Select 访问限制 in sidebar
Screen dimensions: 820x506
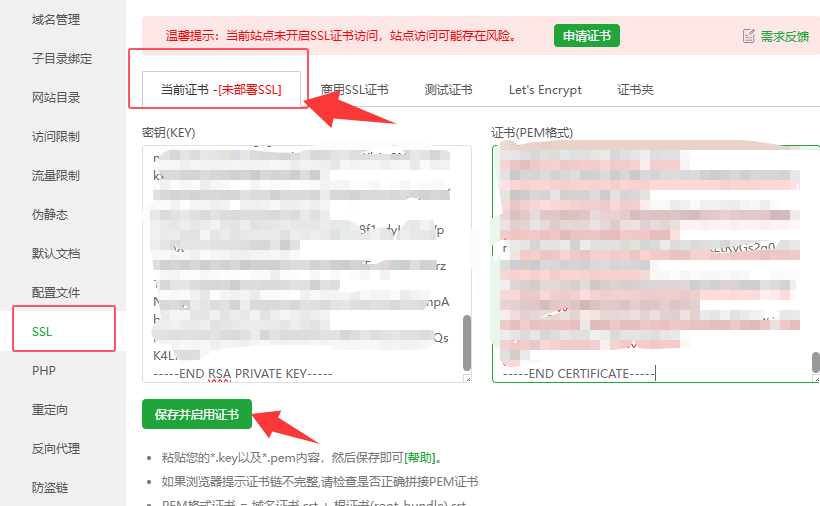coord(56,136)
